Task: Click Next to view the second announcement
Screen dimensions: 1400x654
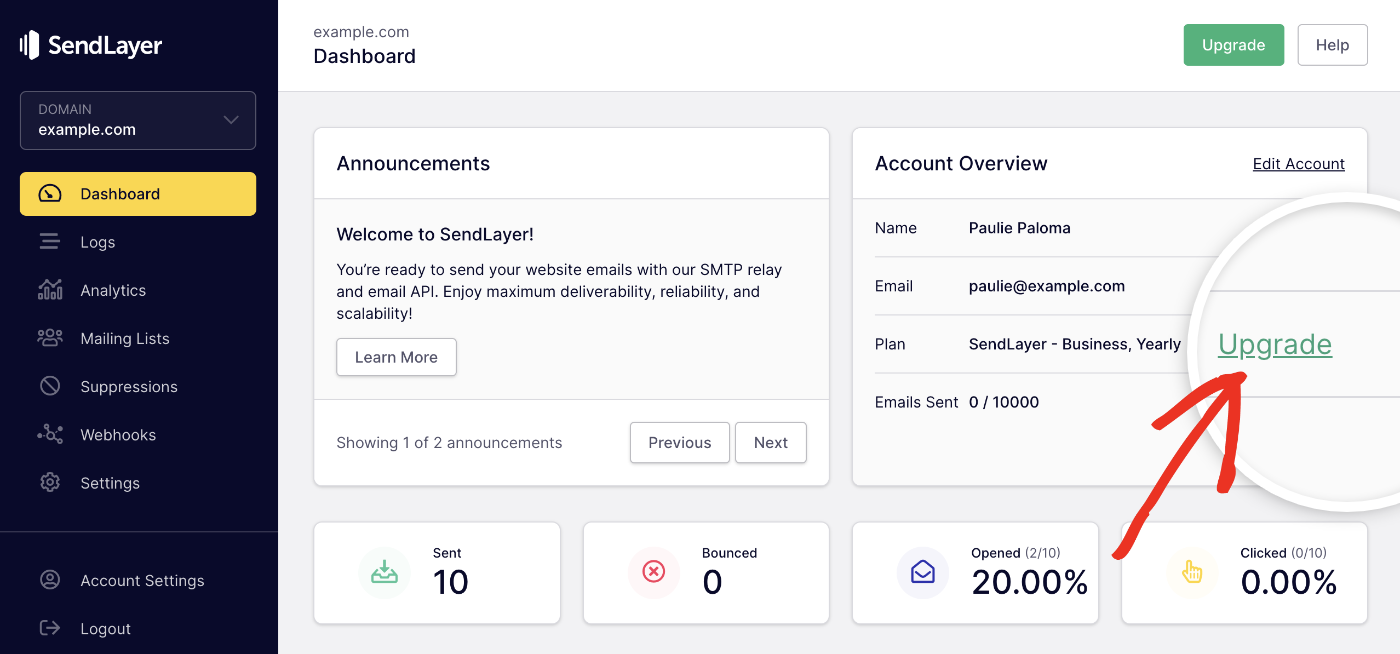Action: pyautogui.click(x=770, y=442)
